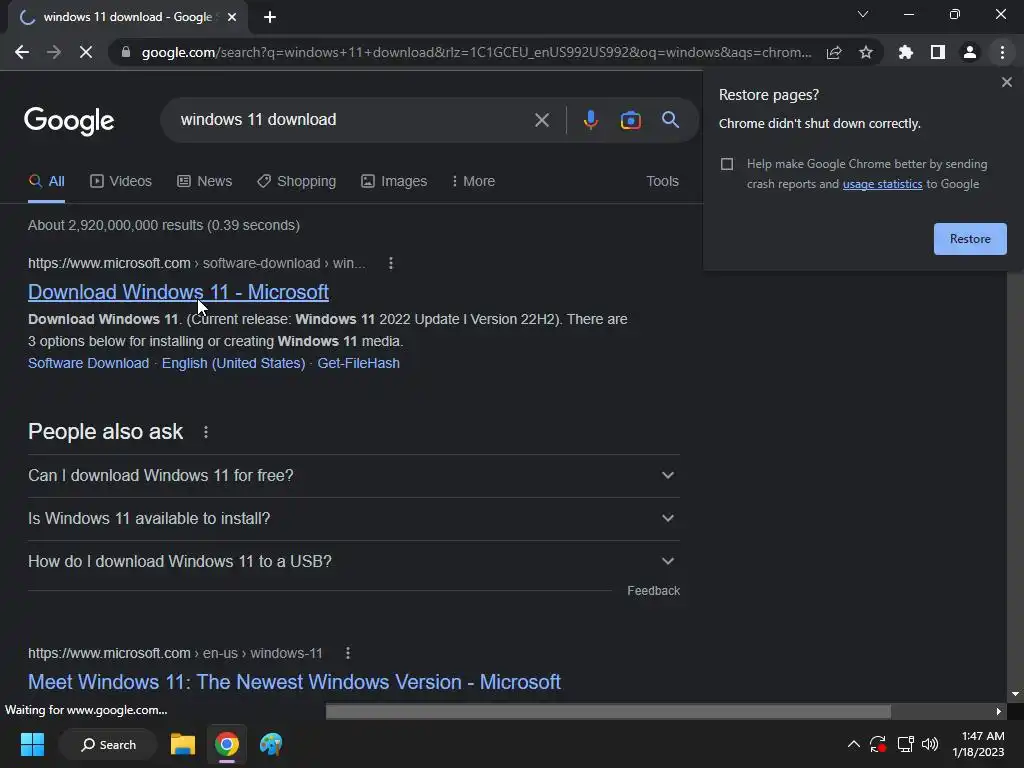Open Chrome's three-dot menu
This screenshot has height=768, width=1024.
[1002, 52]
